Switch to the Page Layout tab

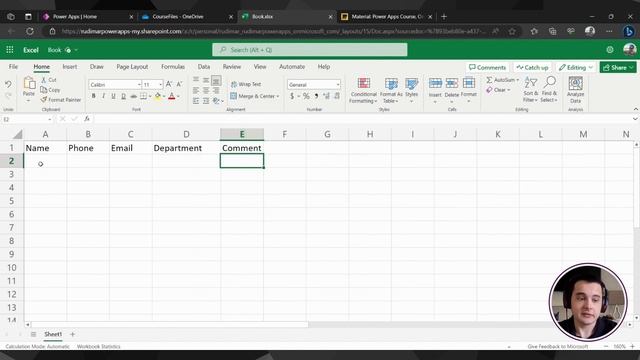(x=132, y=67)
